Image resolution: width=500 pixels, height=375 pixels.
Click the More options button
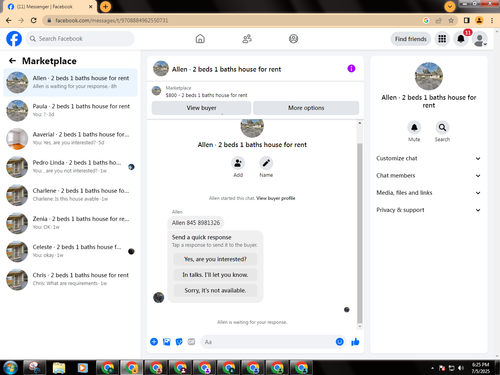point(306,108)
